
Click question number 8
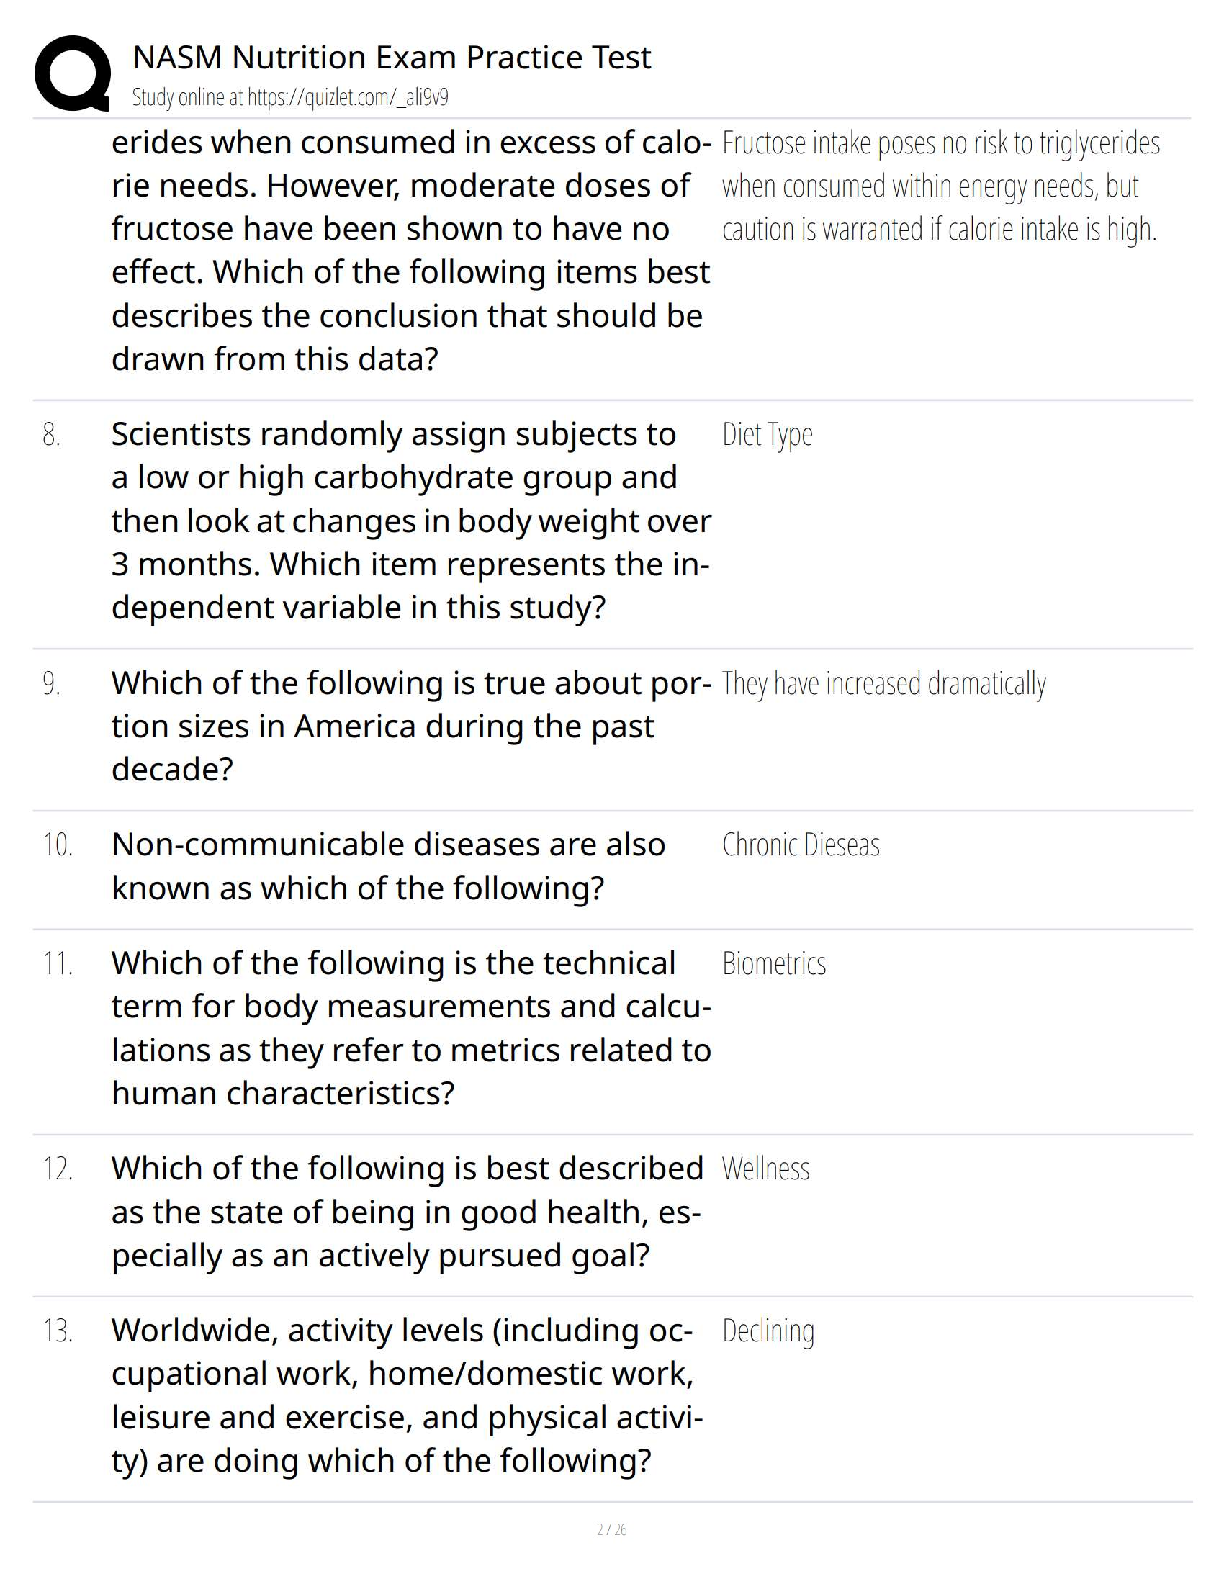[51, 435]
